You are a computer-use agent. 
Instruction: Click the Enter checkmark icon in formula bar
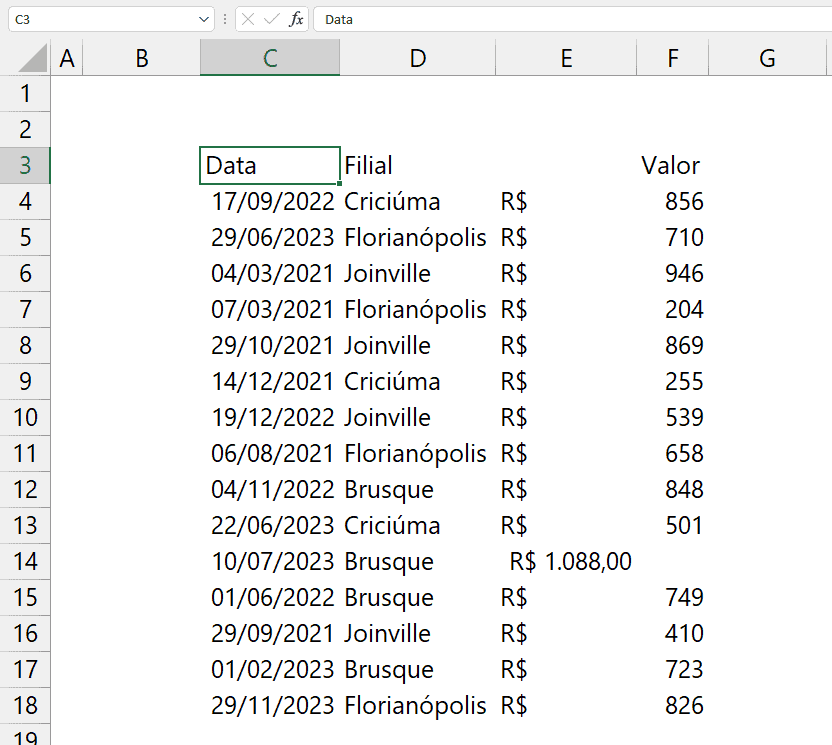click(272, 20)
